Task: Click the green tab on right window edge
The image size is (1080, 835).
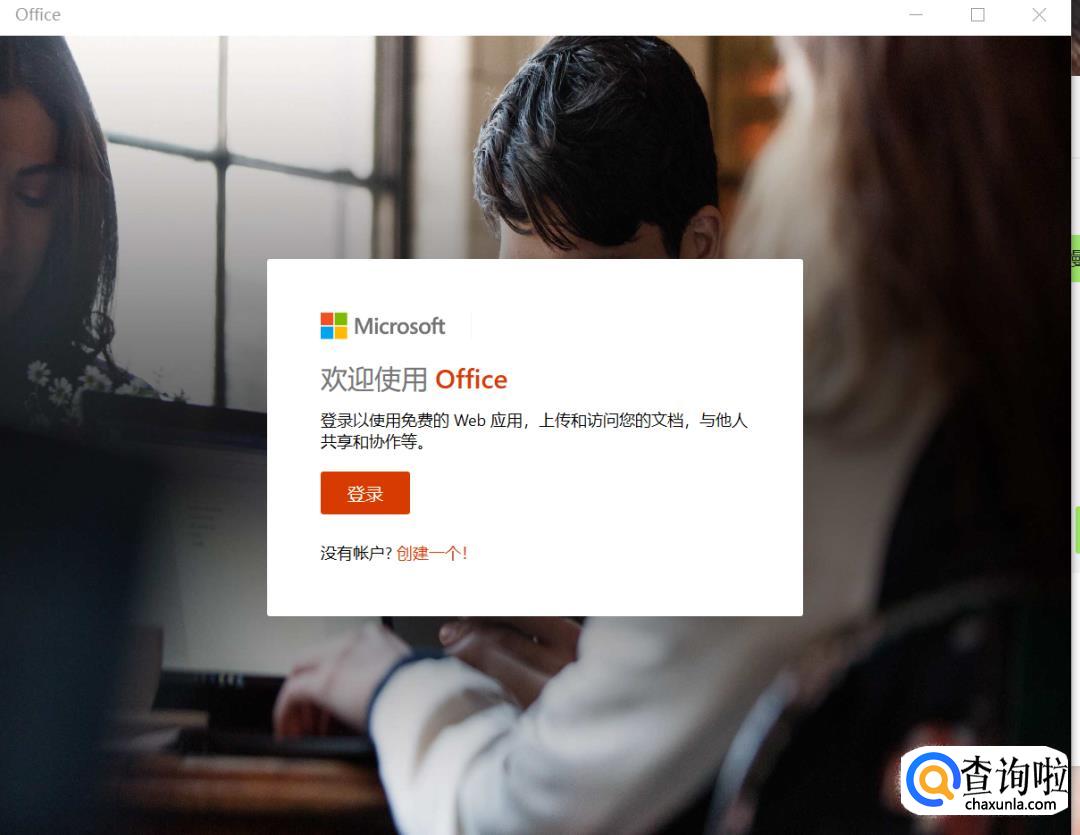Action: click(1075, 258)
